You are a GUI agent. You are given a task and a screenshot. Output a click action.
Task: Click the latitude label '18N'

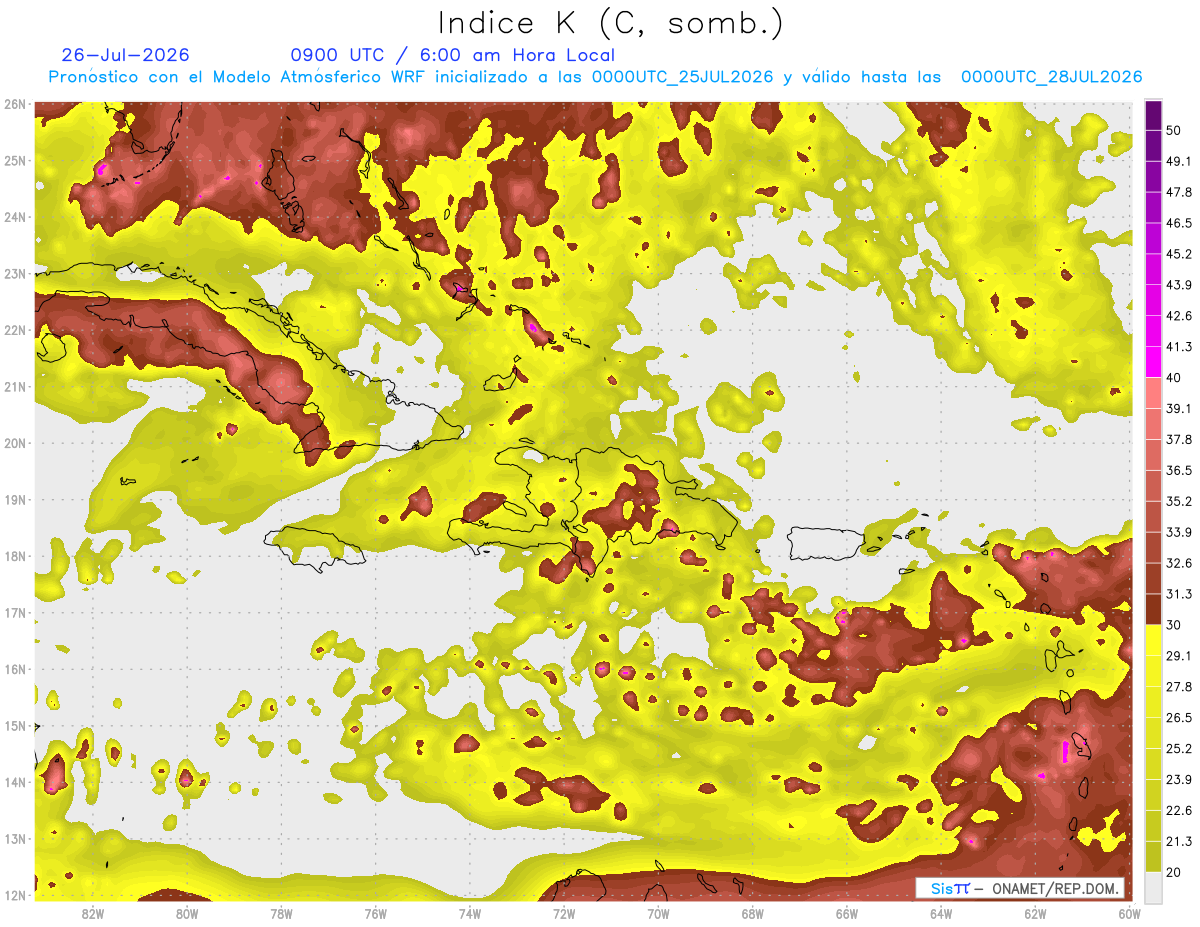coord(15,556)
